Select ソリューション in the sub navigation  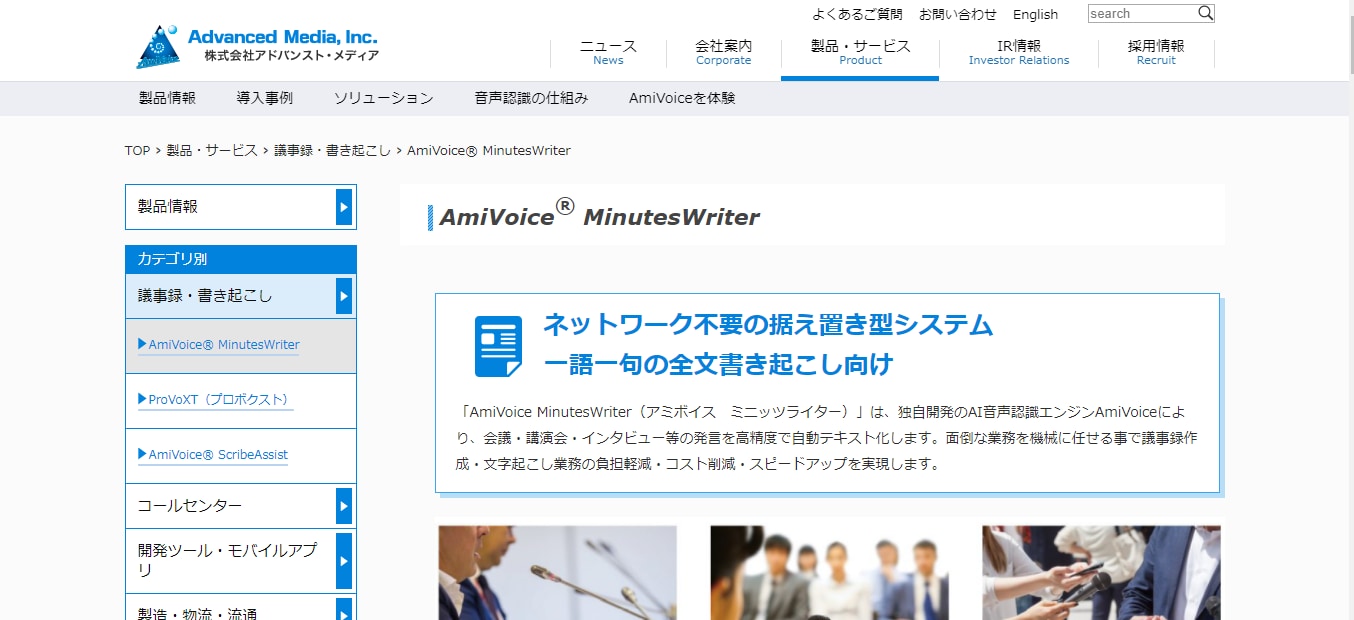[x=384, y=98]
